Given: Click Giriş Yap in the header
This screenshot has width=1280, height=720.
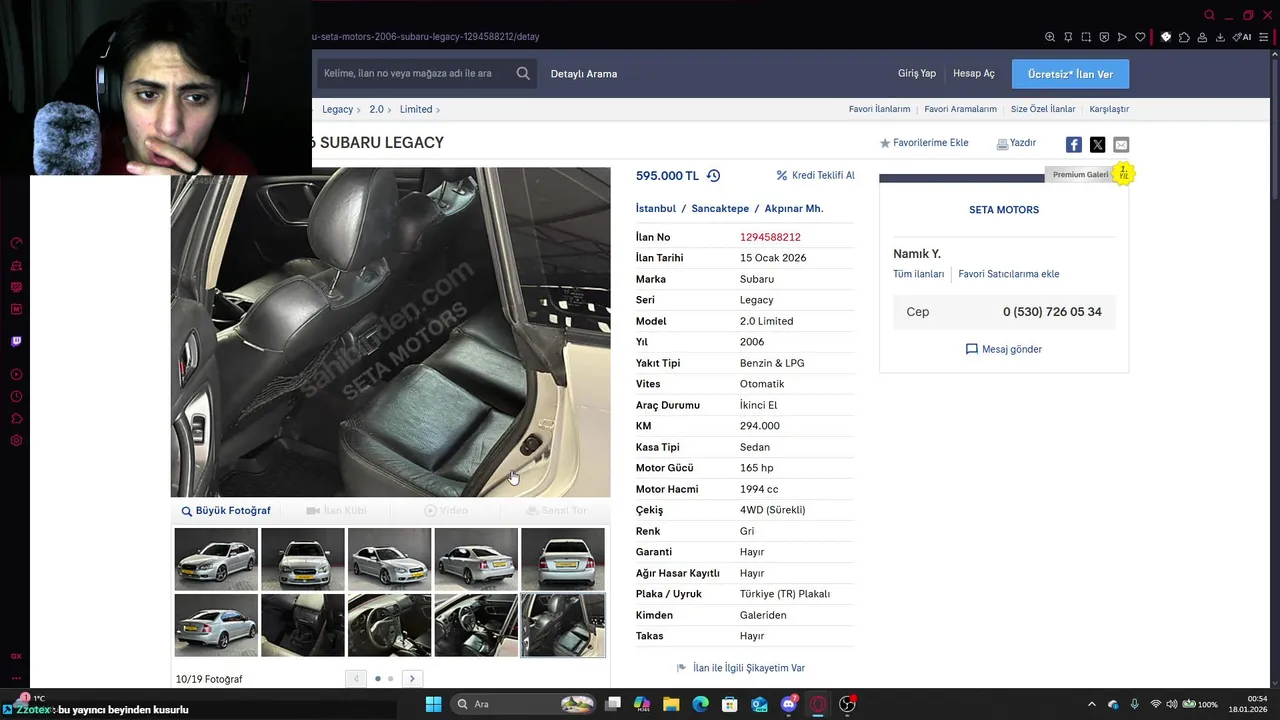Looking at the screenshot, I should tap(917, 73).
